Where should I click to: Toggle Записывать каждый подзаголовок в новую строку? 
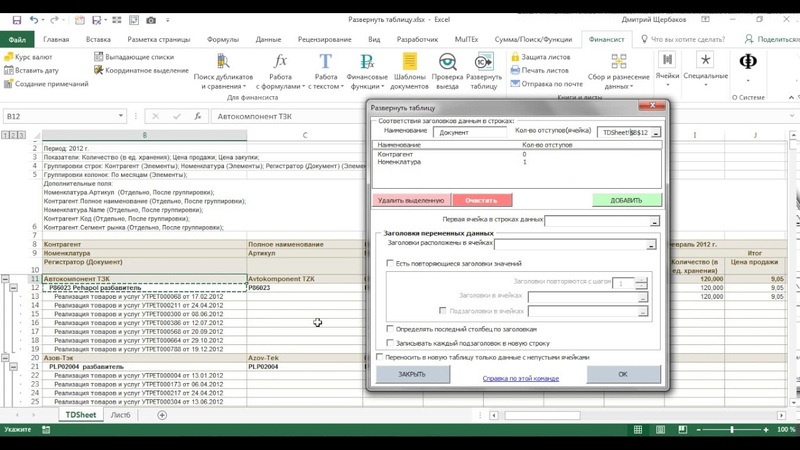pos(390,342)
